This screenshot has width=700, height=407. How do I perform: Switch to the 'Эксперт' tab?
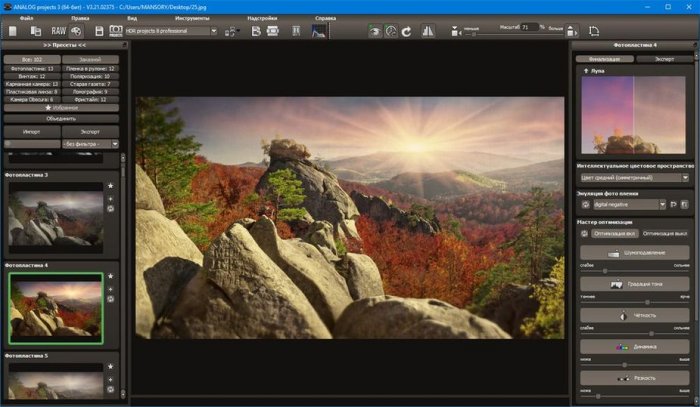(661, 59)
